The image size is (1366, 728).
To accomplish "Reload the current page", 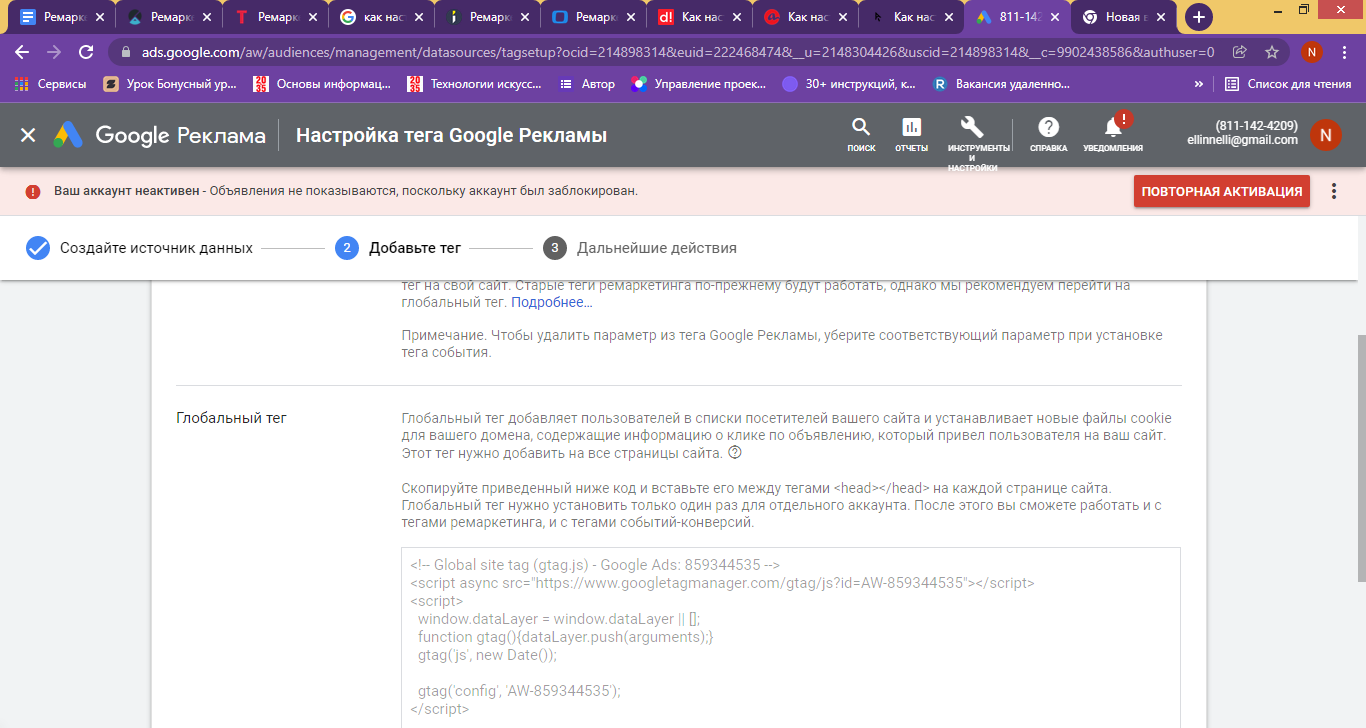I will [86, 52].
